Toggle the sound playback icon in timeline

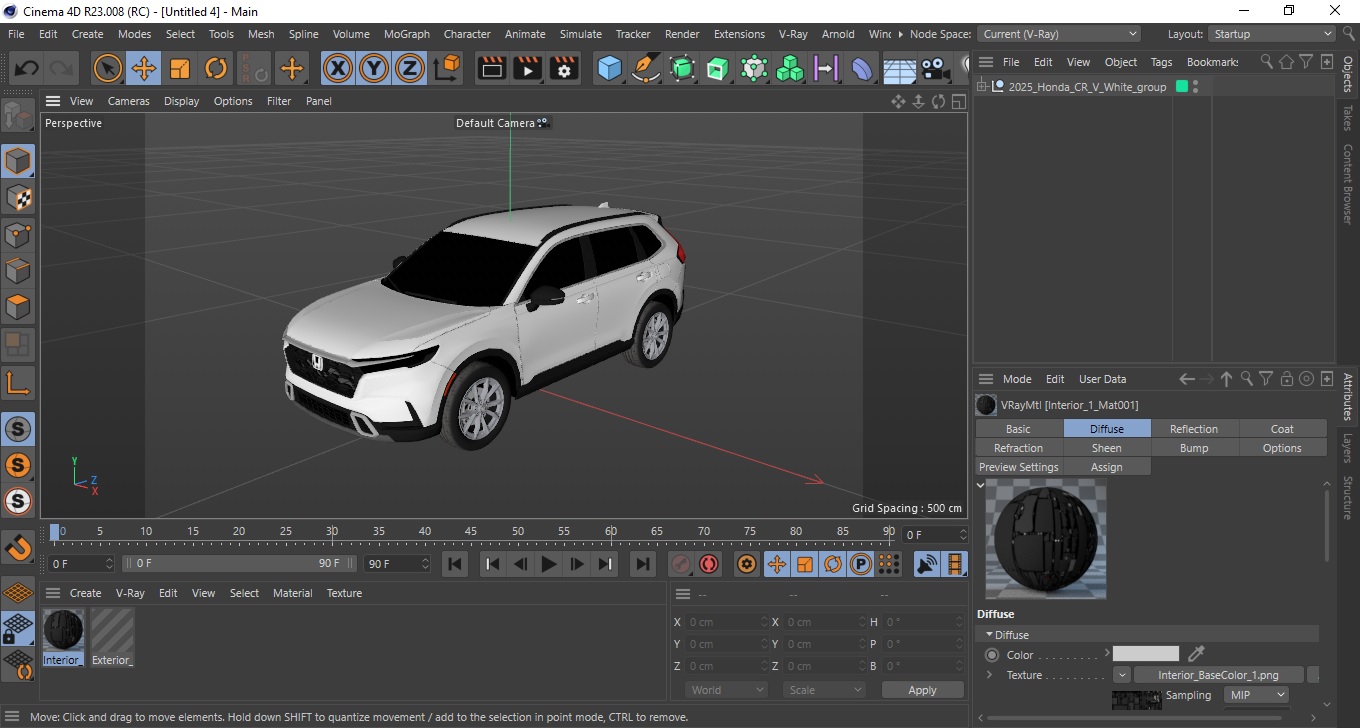click(927, 564)
